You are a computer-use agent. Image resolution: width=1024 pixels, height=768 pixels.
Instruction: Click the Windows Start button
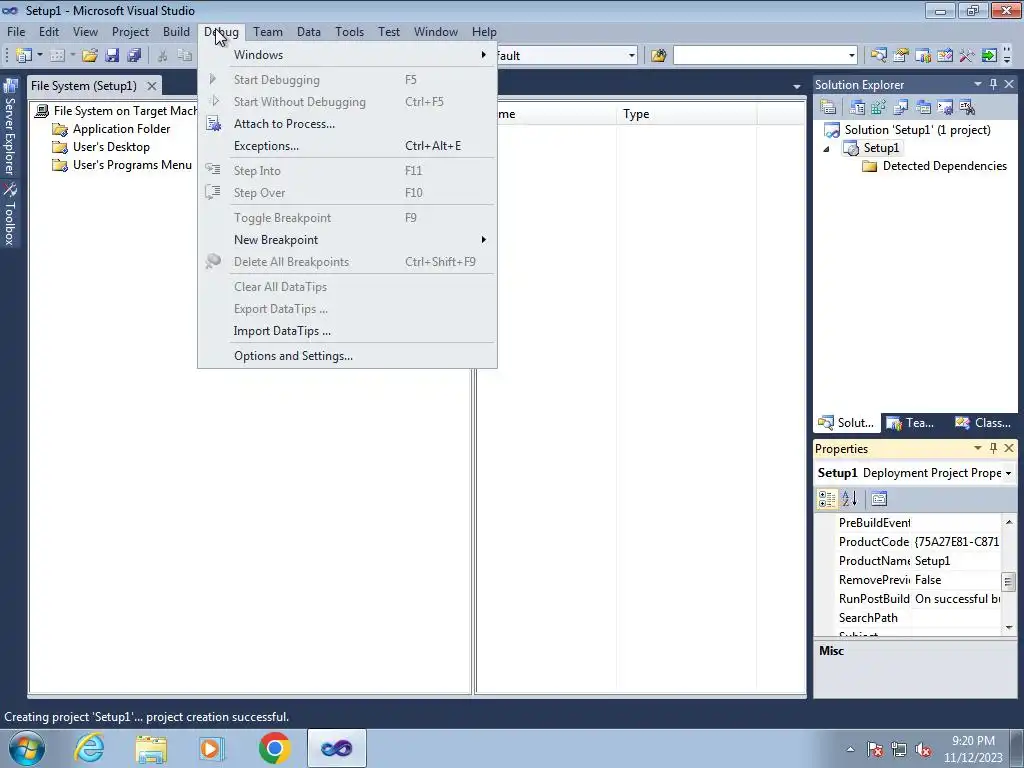[x=27, y=748]
